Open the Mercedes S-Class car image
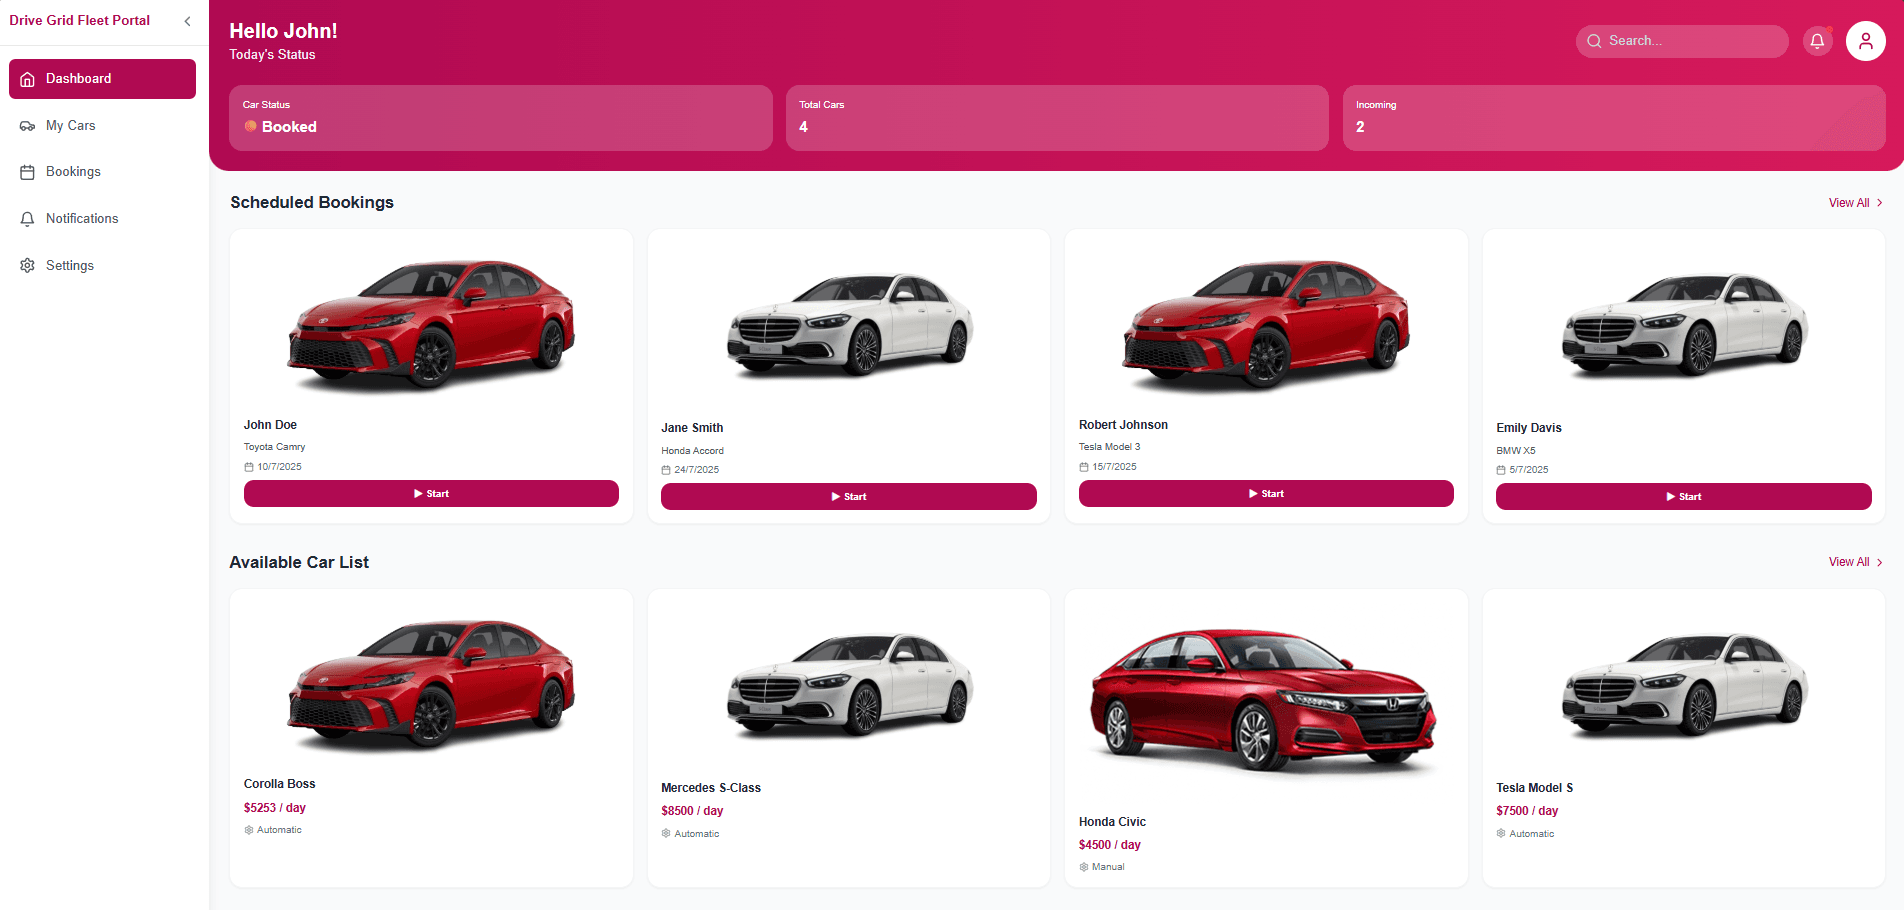This screenshot has width=1904, height=910. click(x=849, y=686)
